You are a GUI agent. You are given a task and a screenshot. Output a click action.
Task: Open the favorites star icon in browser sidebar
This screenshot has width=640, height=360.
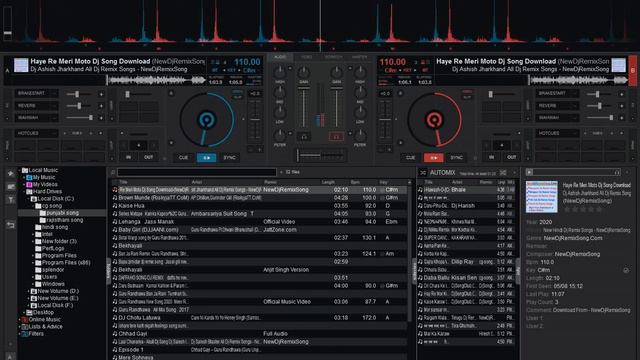coord(11,174)
